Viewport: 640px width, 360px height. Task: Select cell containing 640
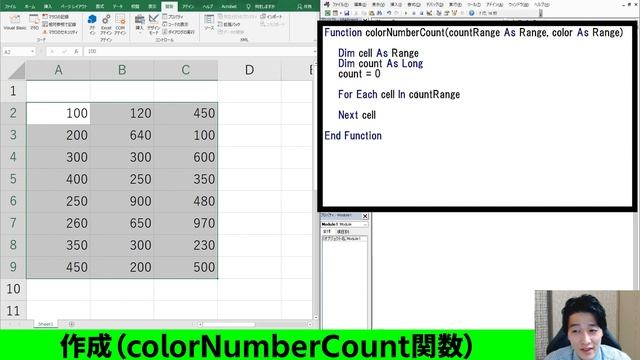[x=122, y=135]
